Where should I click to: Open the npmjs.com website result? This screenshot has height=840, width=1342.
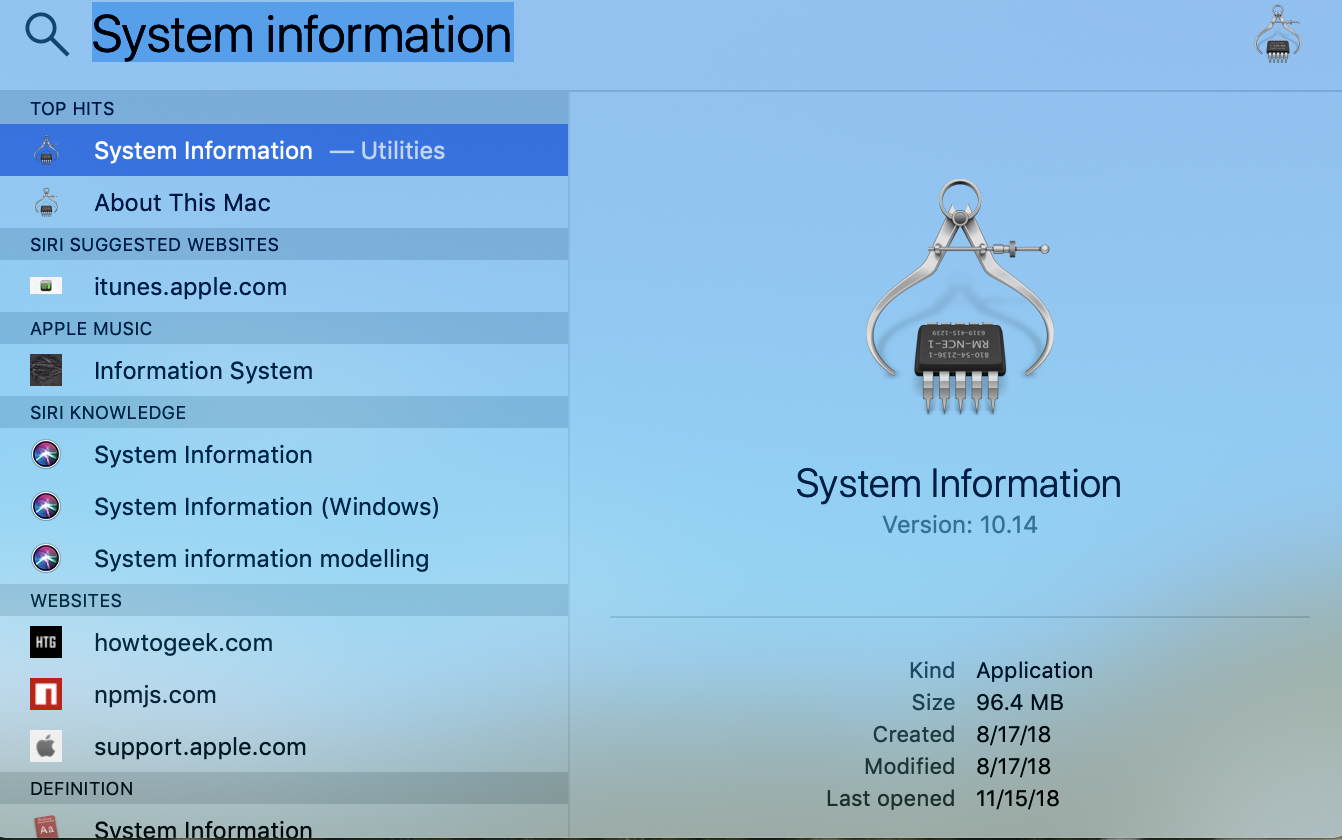pos(284,694)
